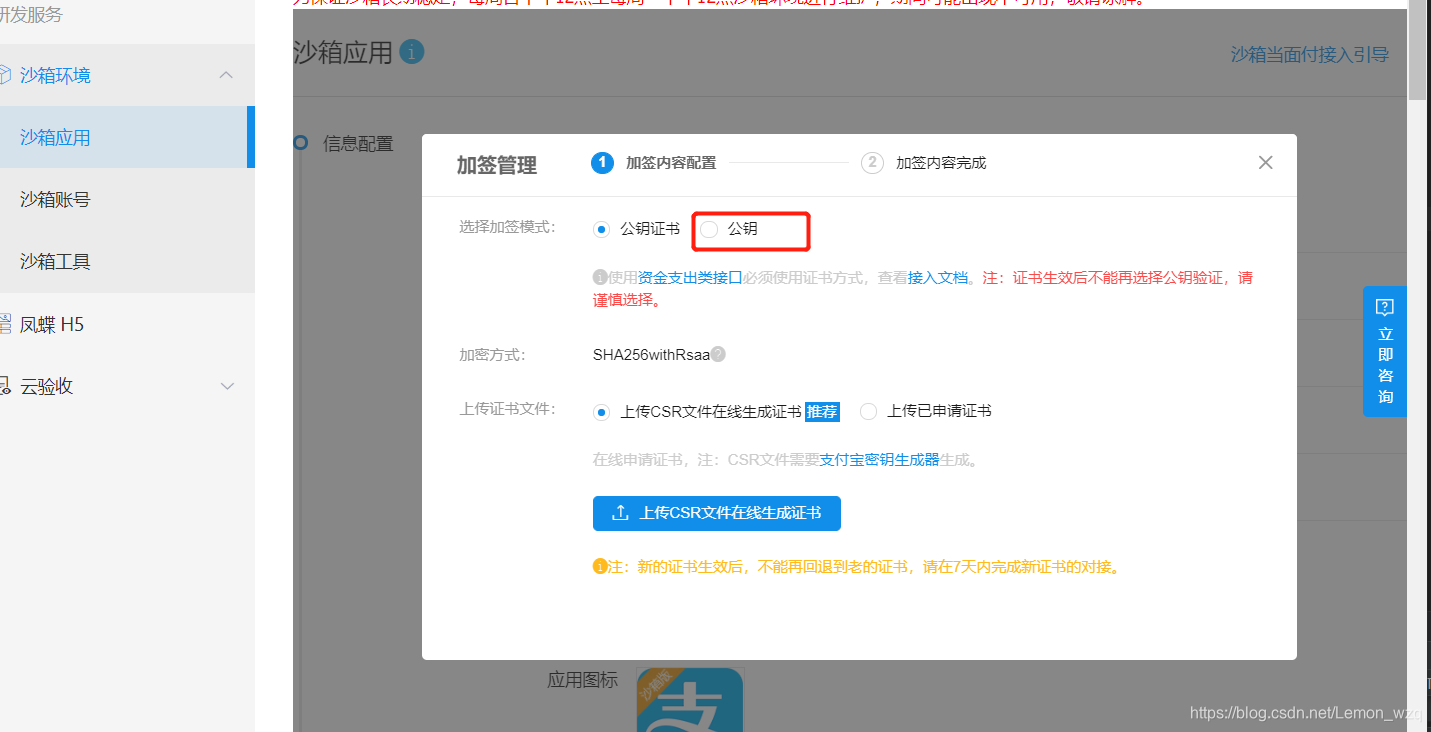Image resolution: width=1431 pixels, height=732 pixels.
Task: Click the question icon on 立即咨询 tab
Action: coord(1385,307)
